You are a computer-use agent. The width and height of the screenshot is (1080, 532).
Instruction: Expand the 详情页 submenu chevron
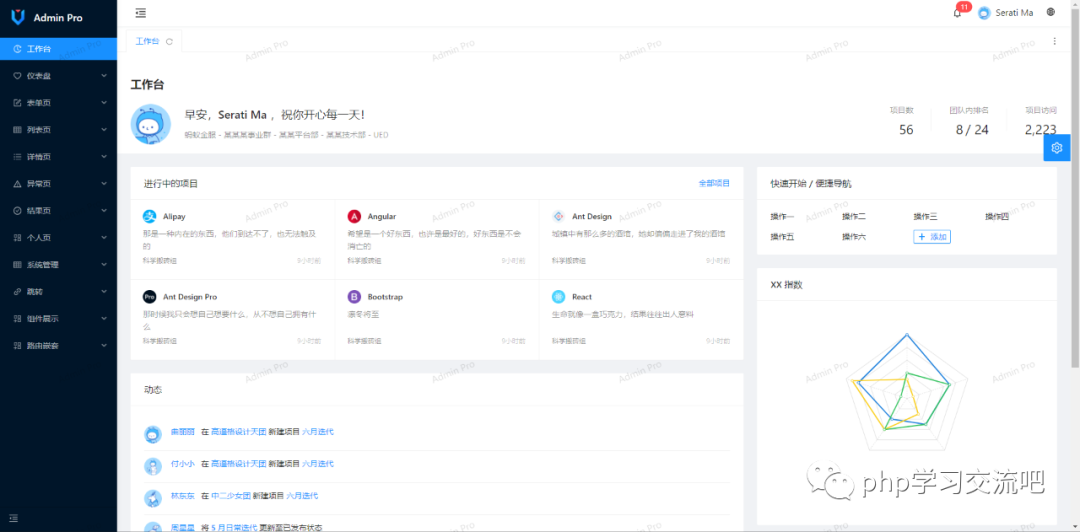[x=104, y=156]
